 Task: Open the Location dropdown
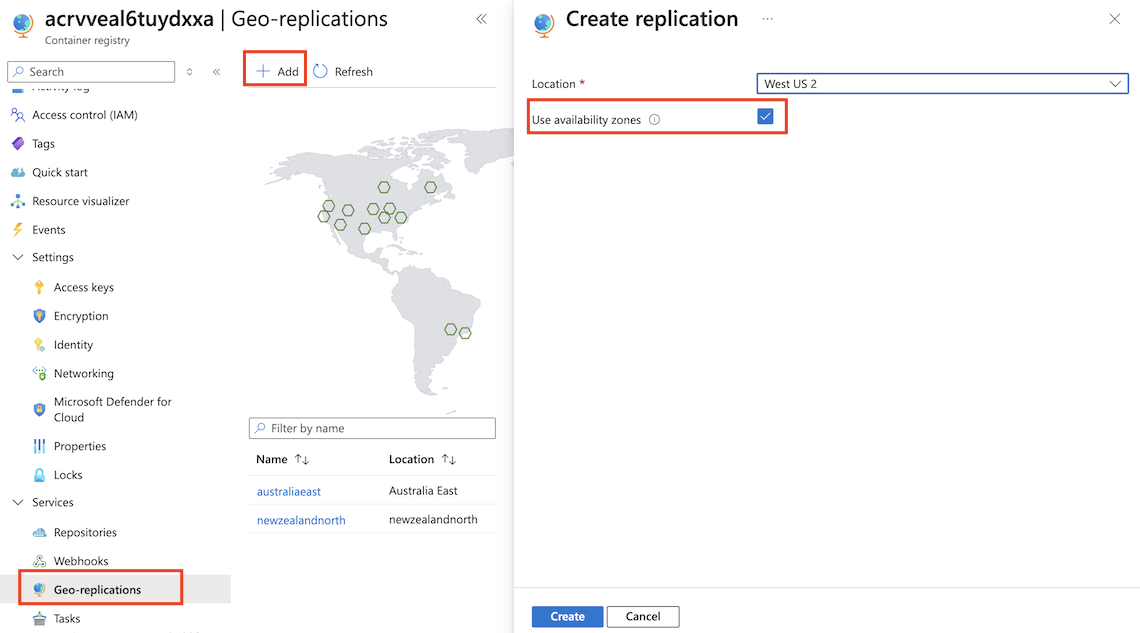(x=942, y=84)
